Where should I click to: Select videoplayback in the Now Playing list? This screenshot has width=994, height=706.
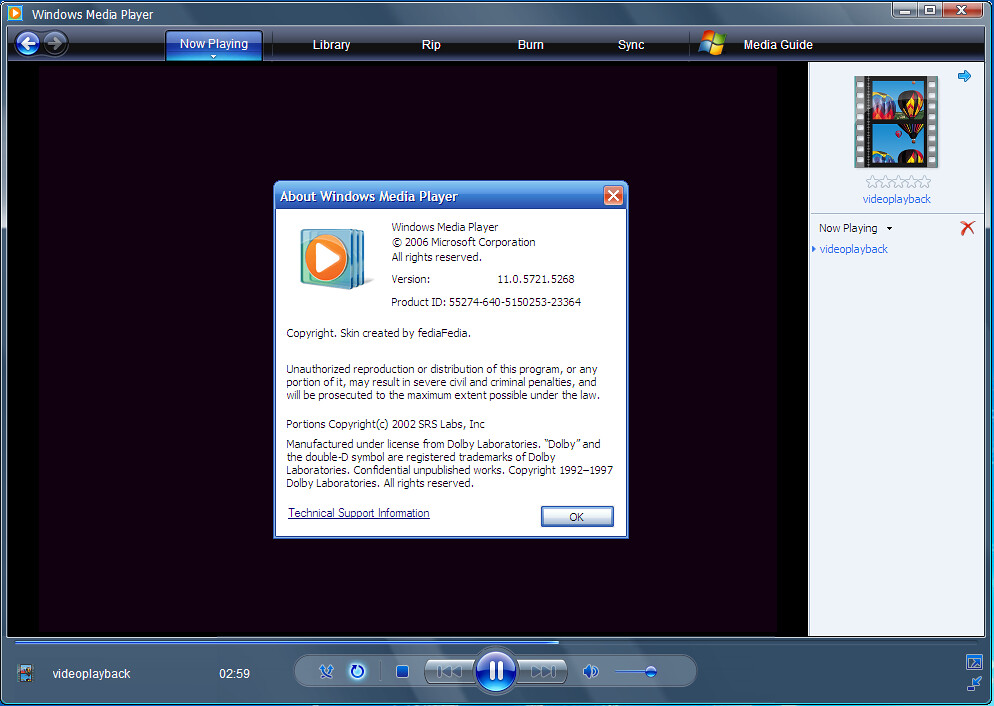tap(853, 249)
